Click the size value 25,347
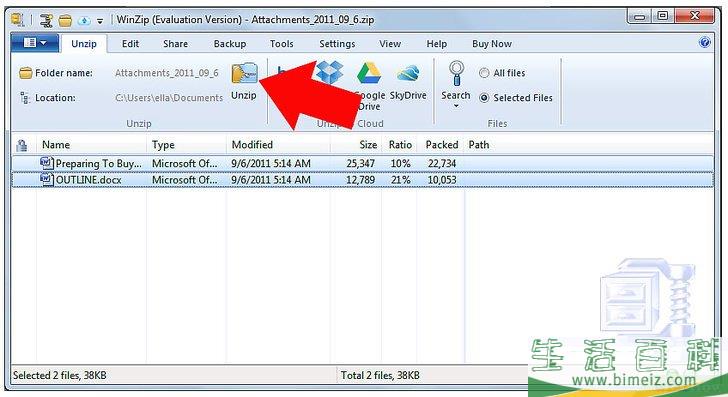The image size is (728, 397). (360, 163)
